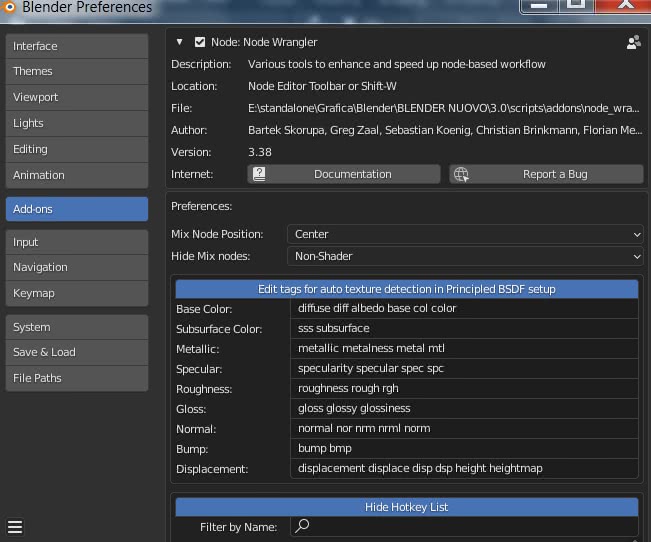Select the Themes section in sidebar
Screen dimensions: 651x542
[x=77, y=71]
